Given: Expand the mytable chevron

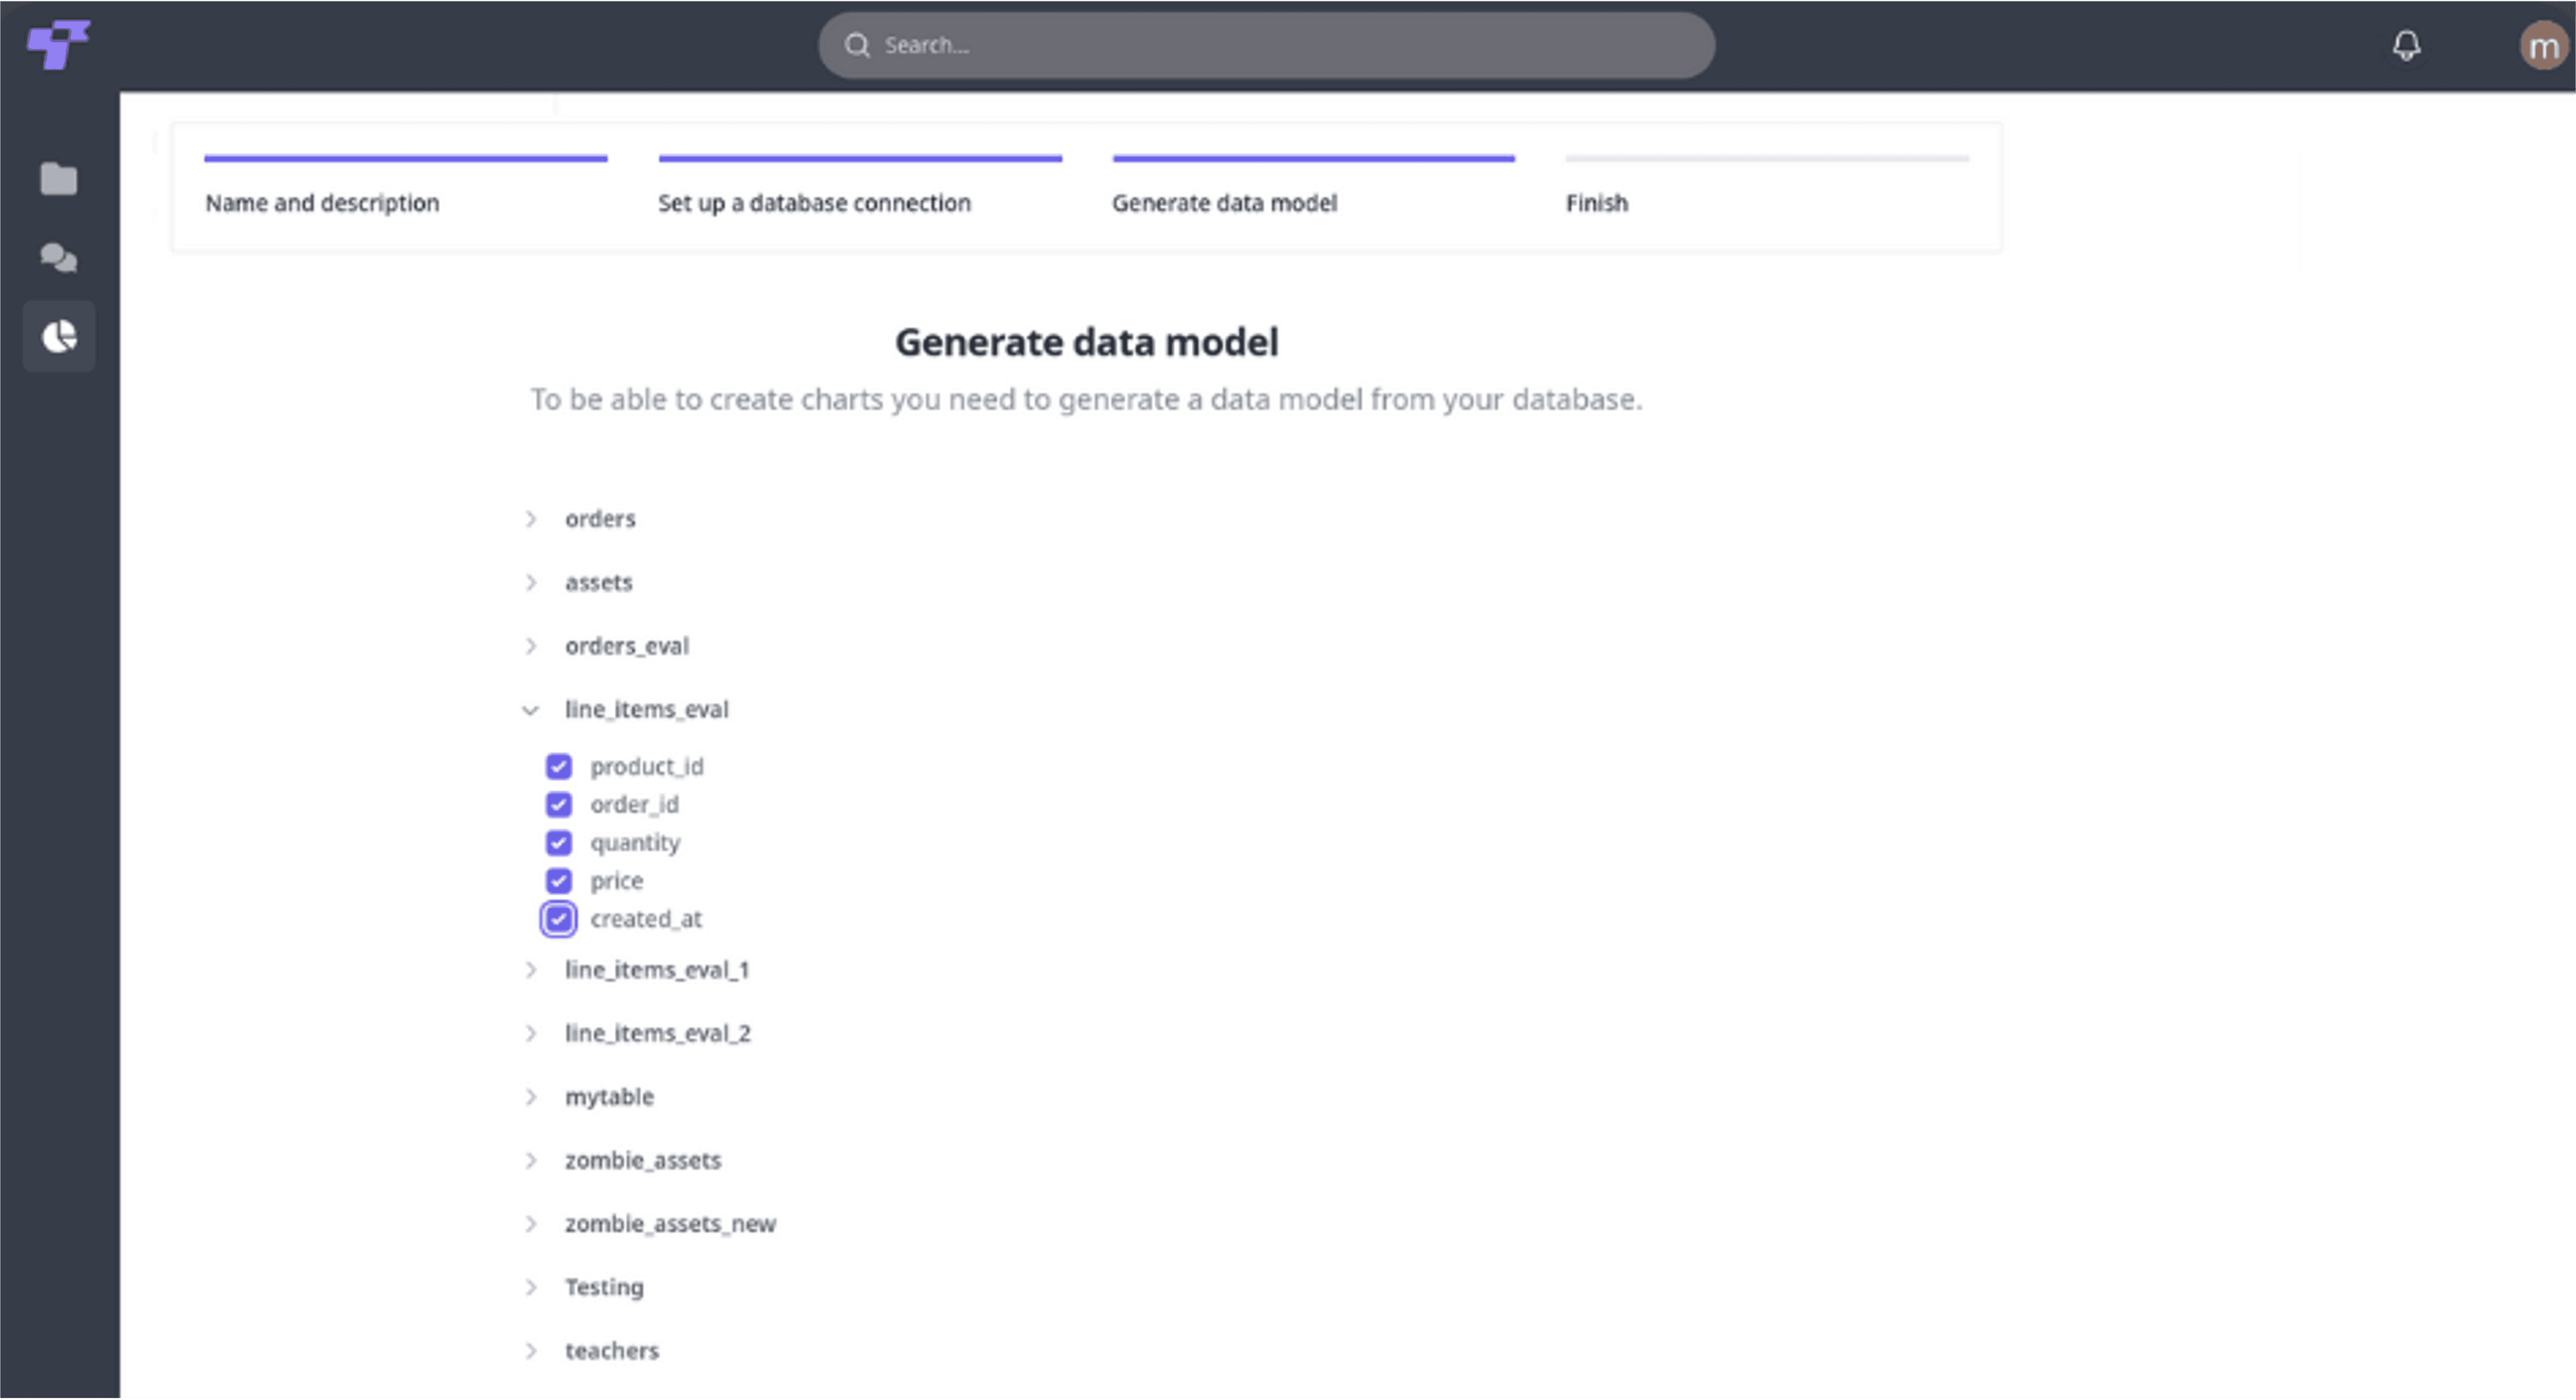Looking at the screenshot, I should click(531, 1097).
